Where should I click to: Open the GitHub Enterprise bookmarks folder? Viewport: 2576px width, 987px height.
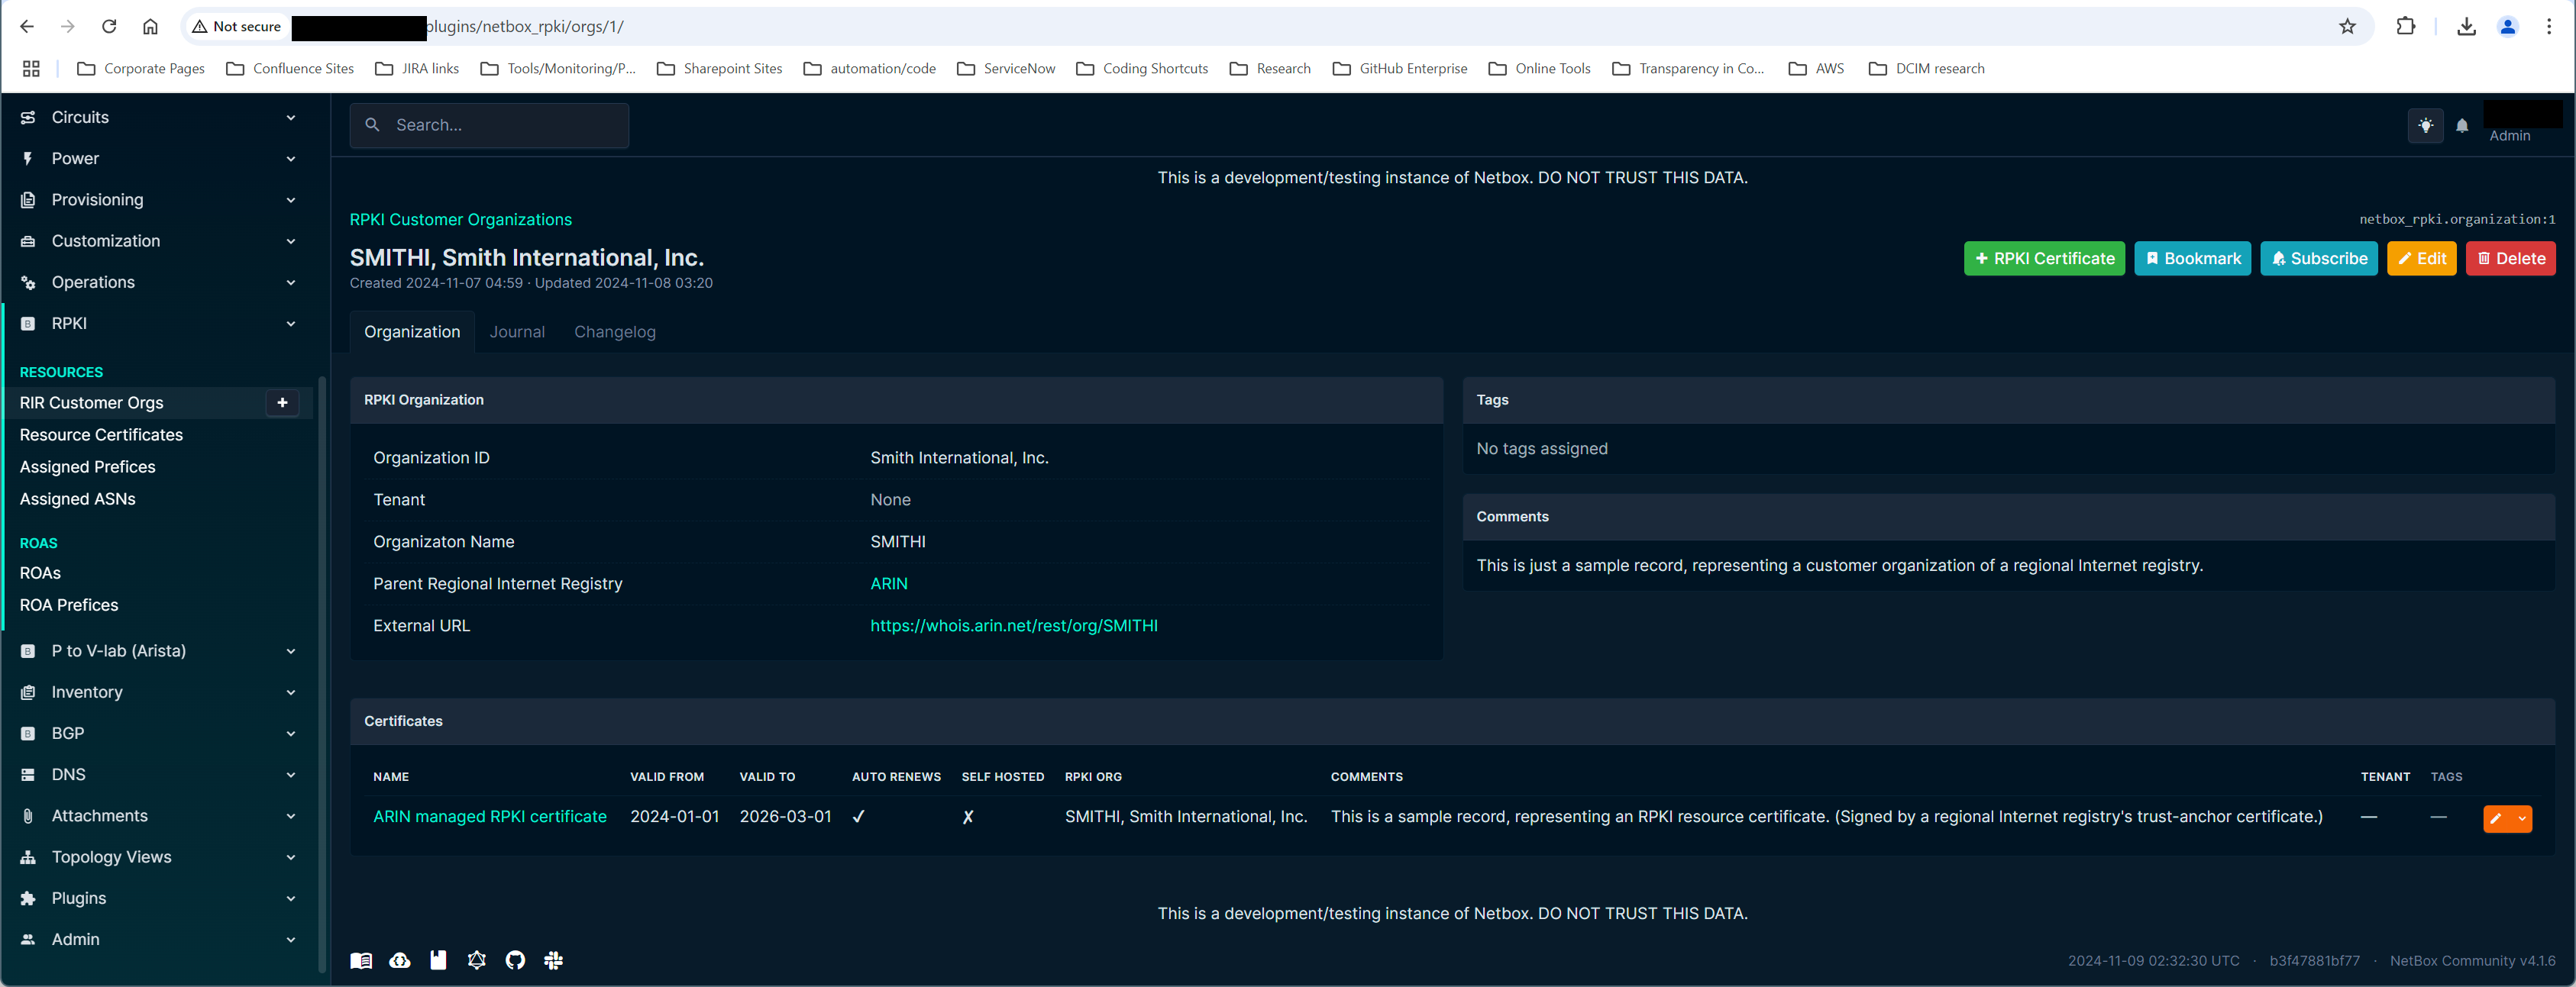tap(1400, 69)
